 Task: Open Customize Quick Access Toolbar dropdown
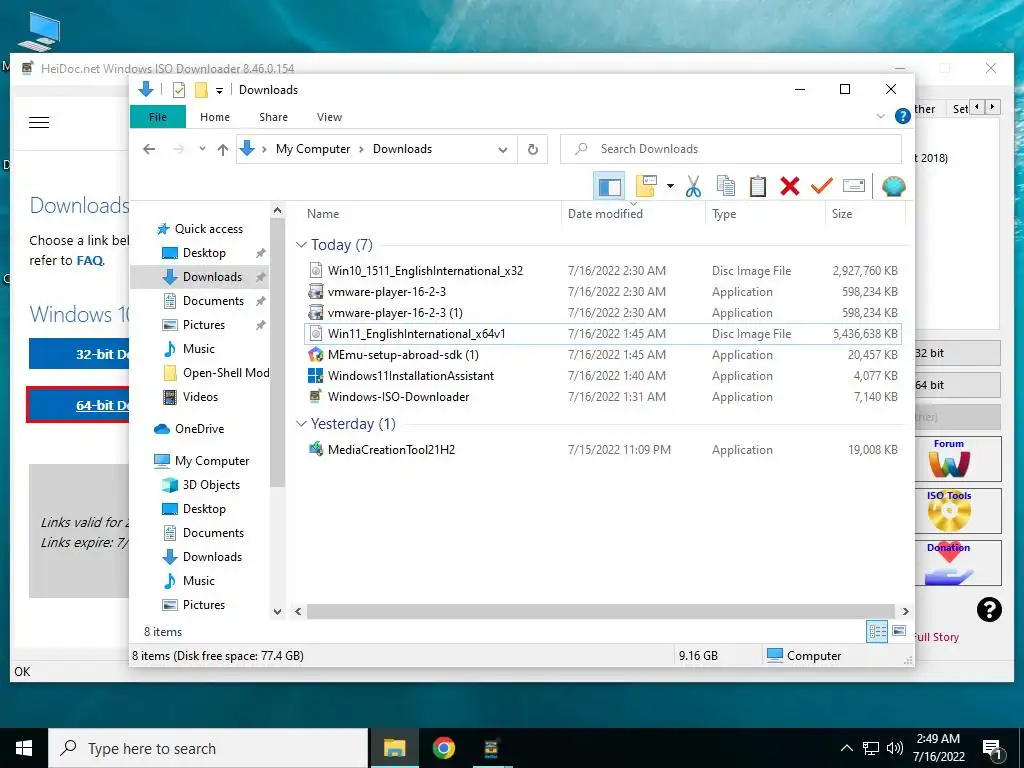tap(219, 91)
